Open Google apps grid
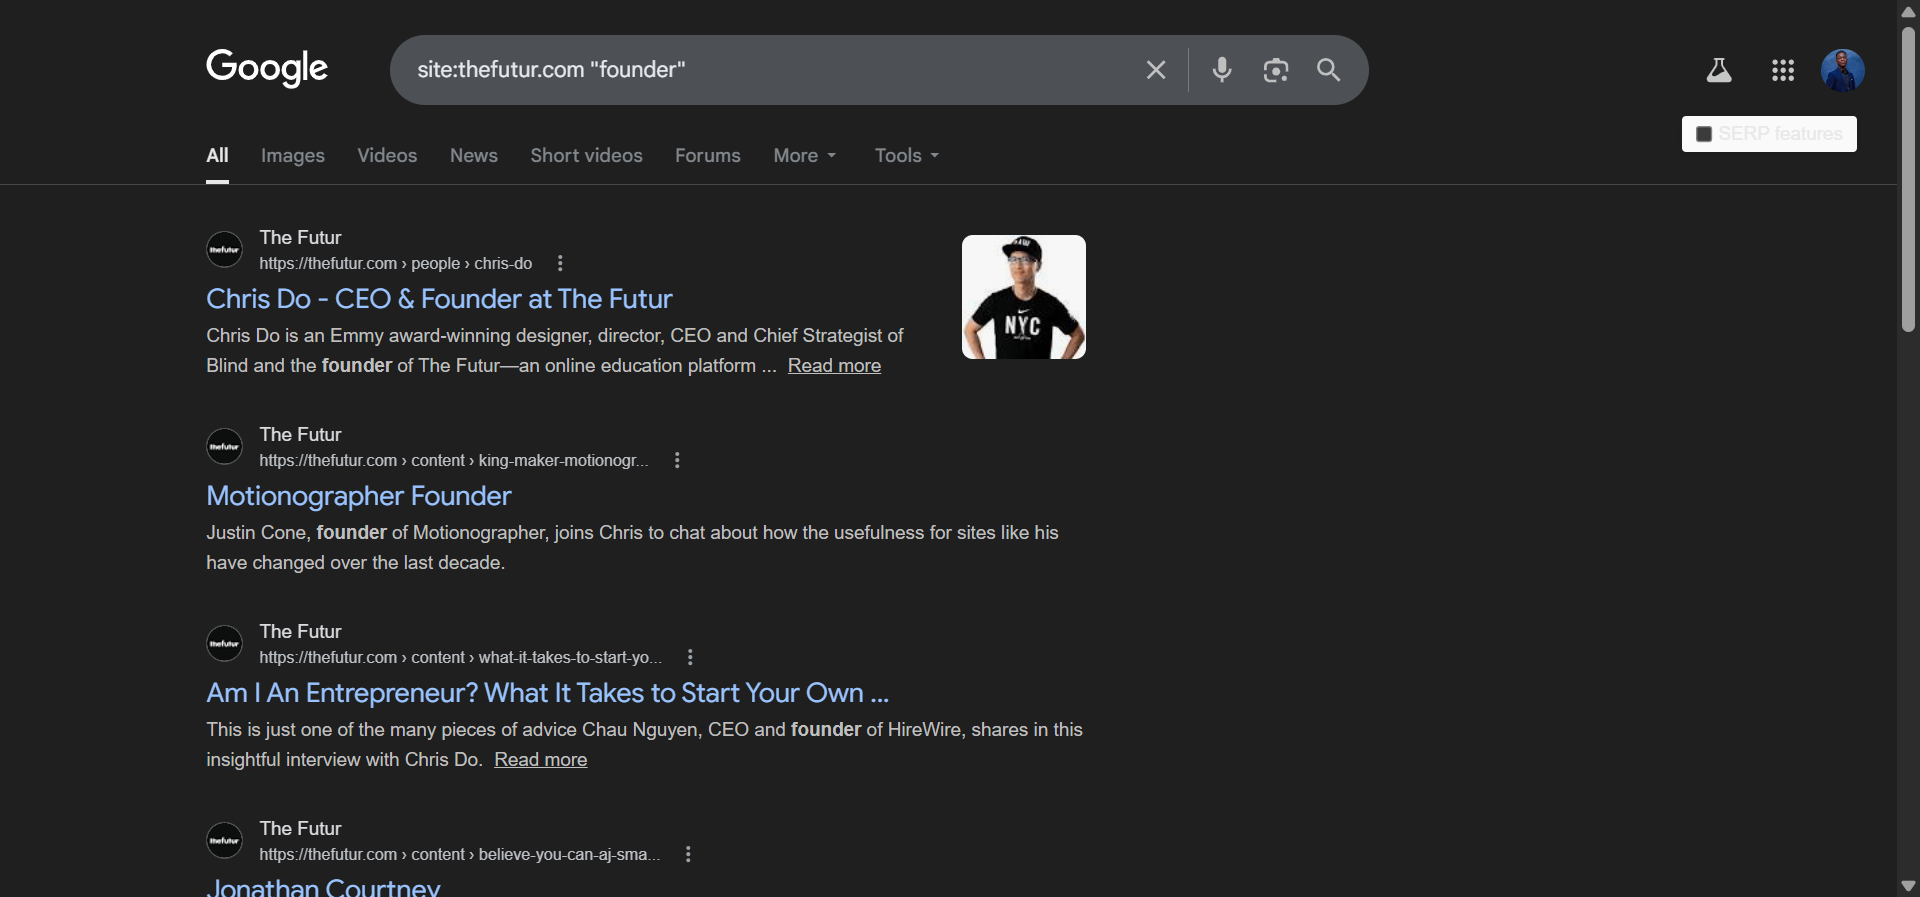This screenshot has height=897, width=1920. tap(1783, 70)
